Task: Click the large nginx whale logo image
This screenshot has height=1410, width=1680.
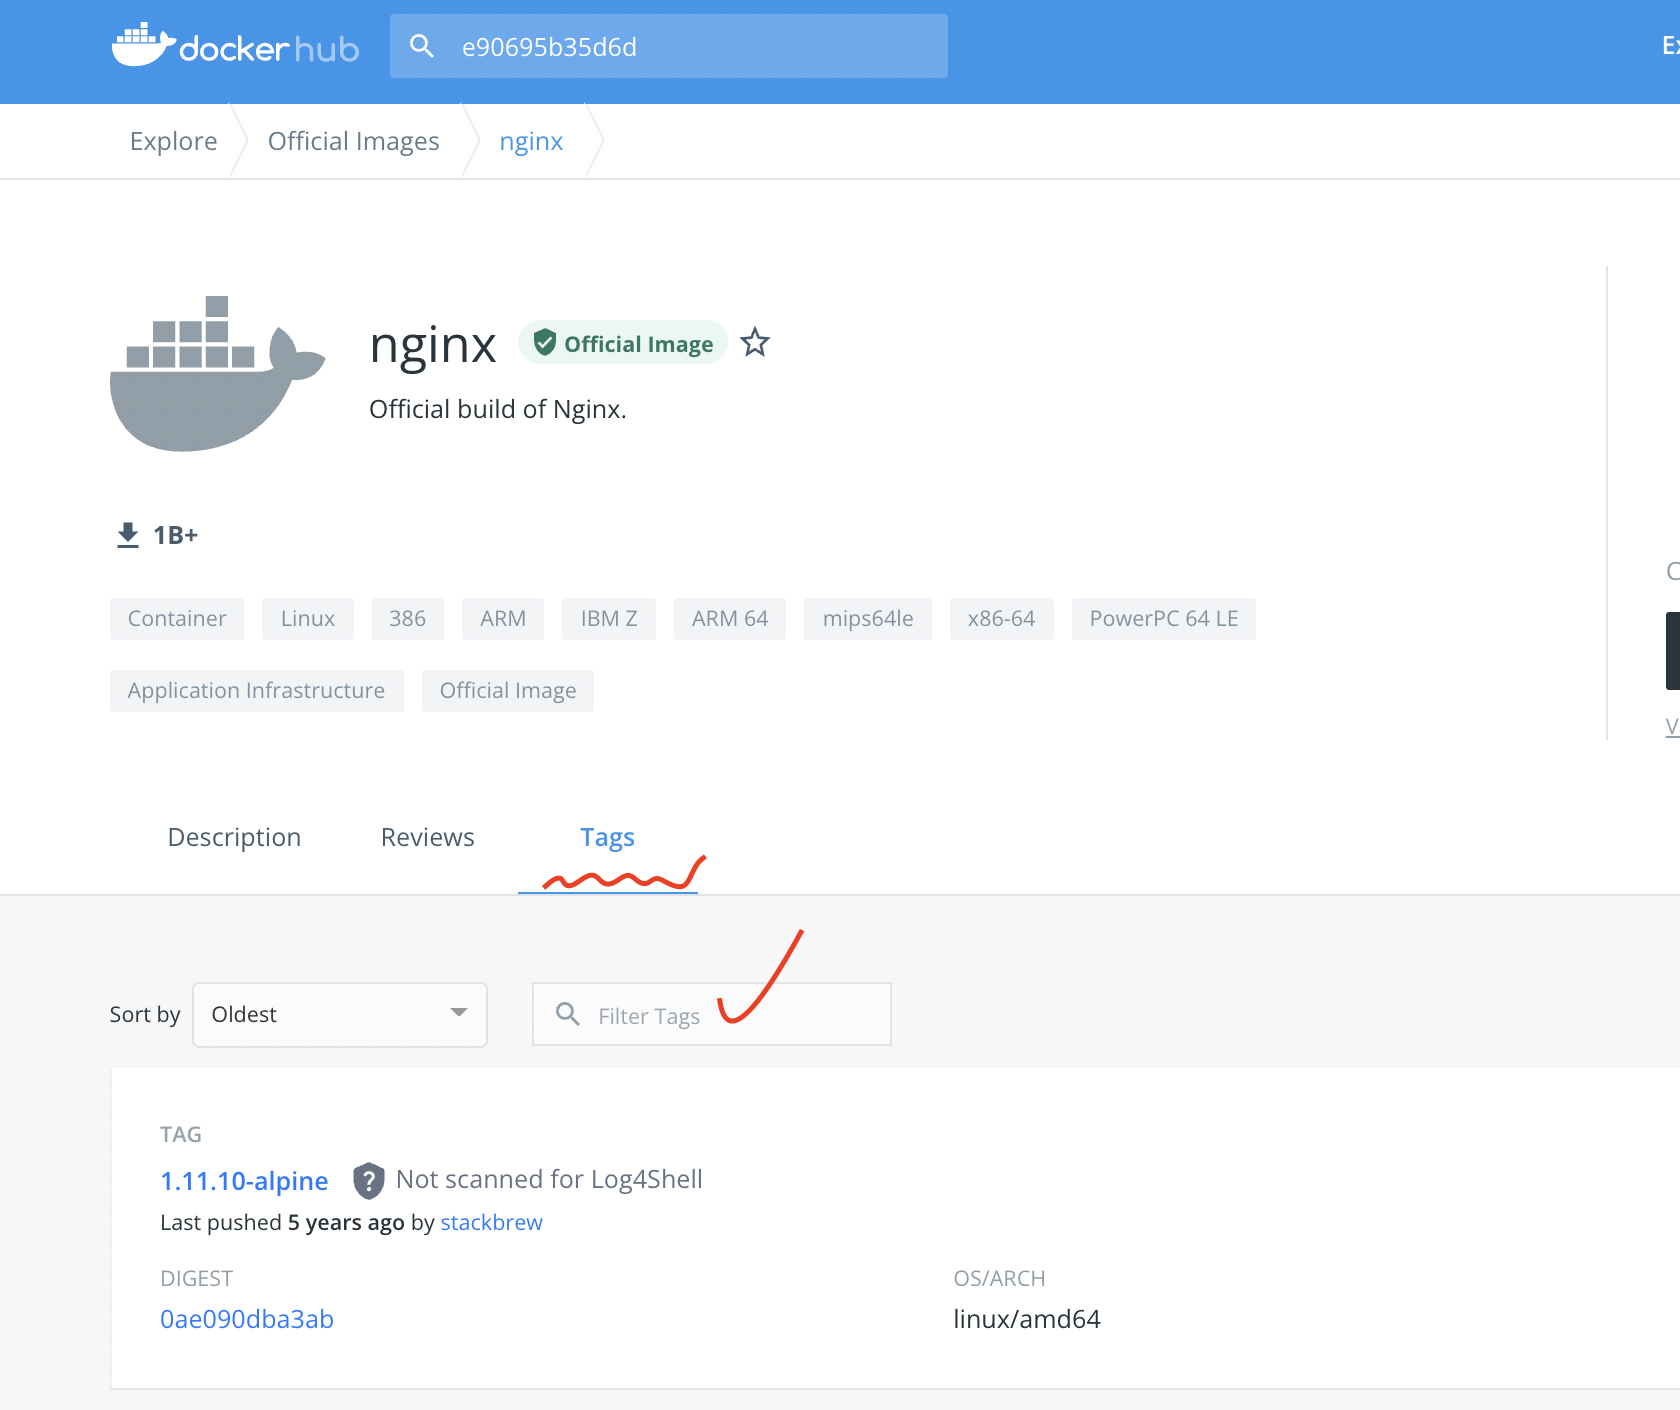Action: pyautogui.click(x=217, y=373)
